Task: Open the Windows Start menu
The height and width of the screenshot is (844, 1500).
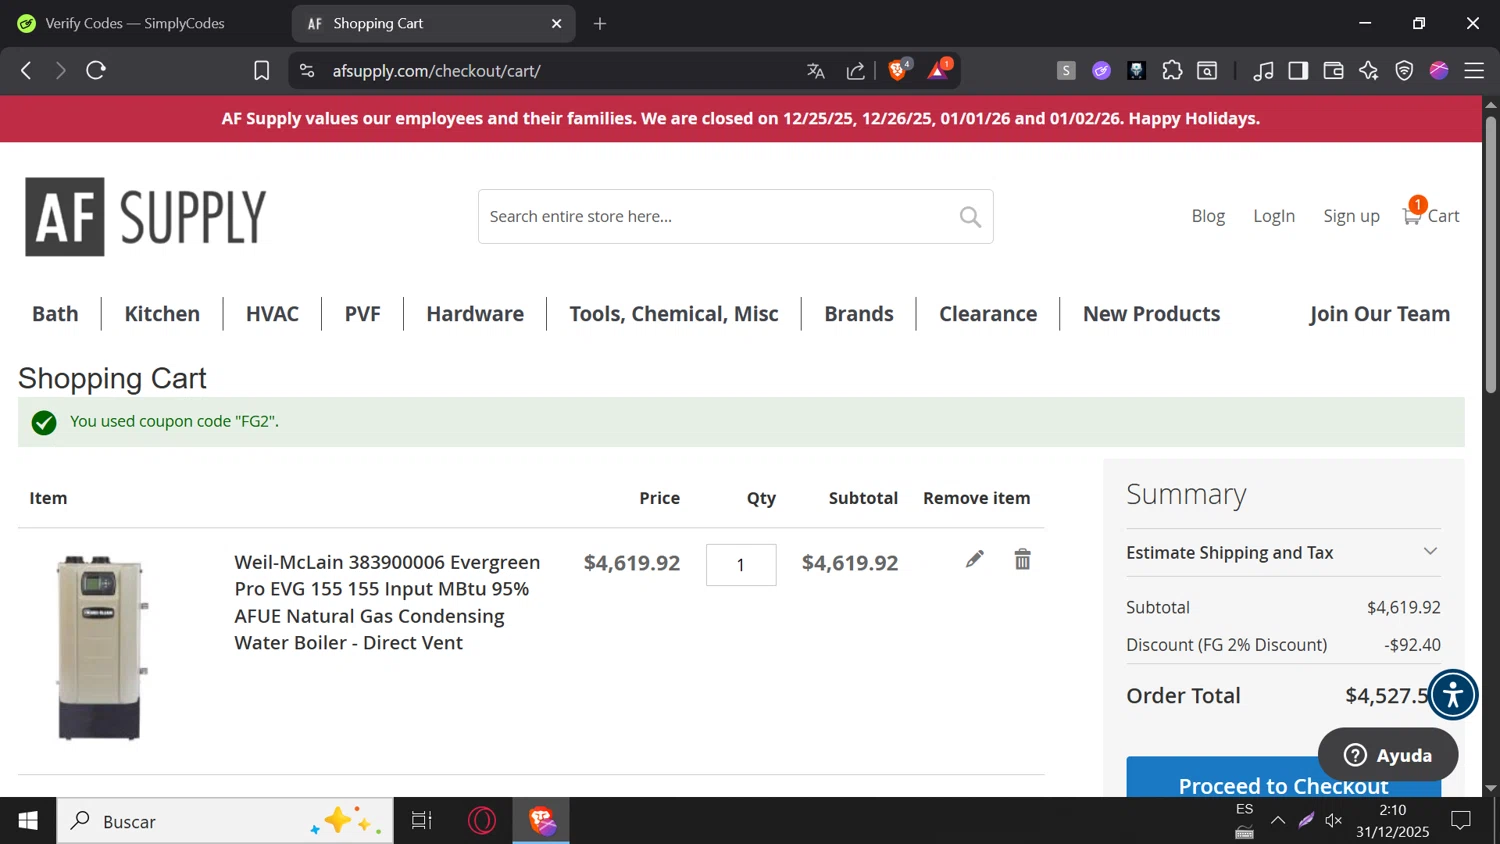Action: point(28,821)
